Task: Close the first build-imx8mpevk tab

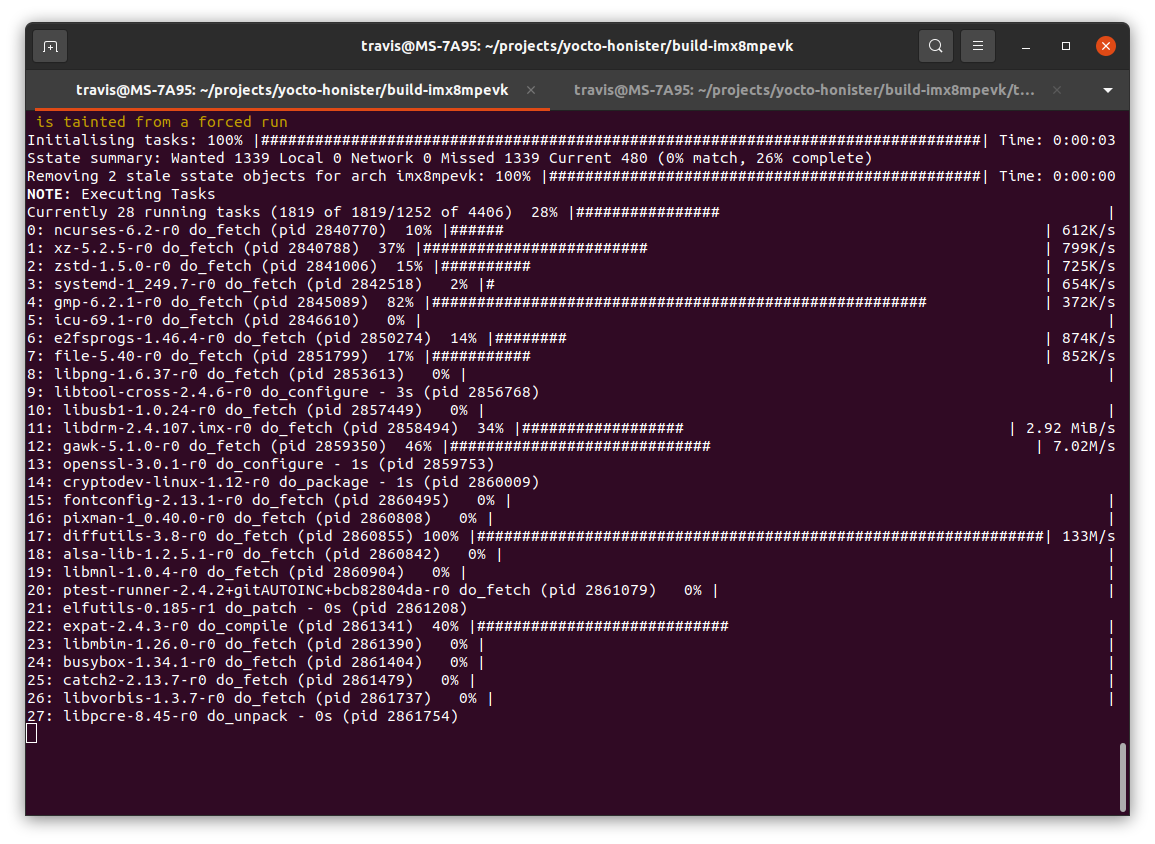Action: [x=531, y=90]
